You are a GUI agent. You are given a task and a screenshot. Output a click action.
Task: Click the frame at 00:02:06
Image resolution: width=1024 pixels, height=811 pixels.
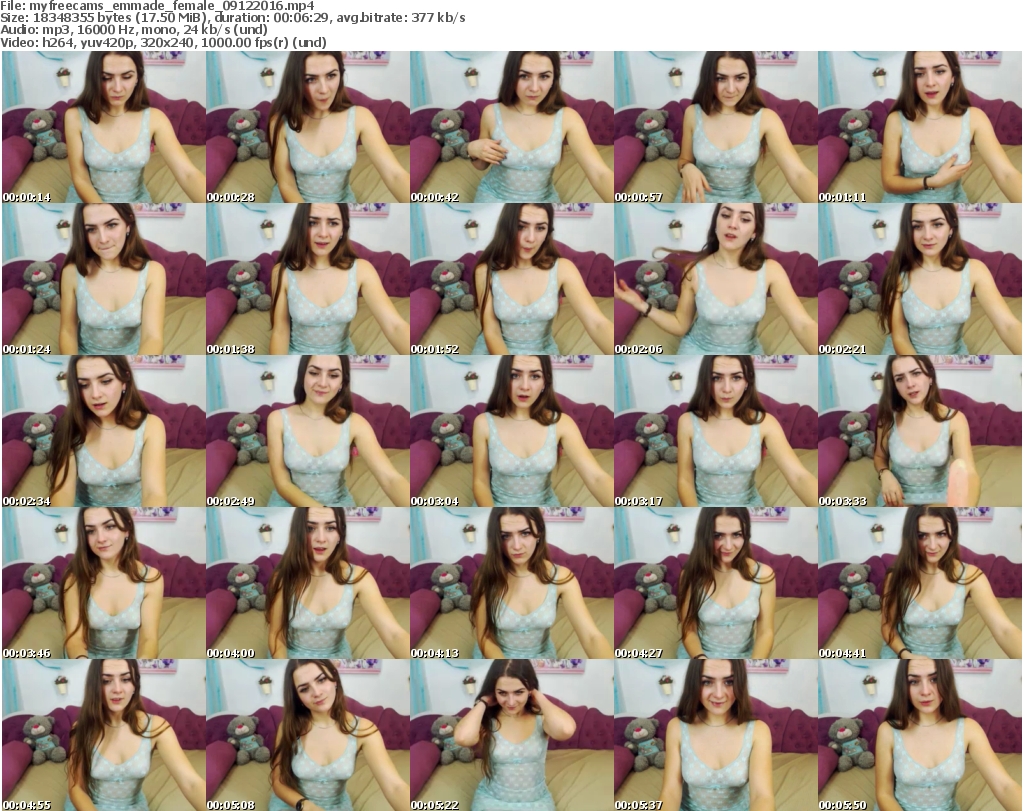(714, 279)
